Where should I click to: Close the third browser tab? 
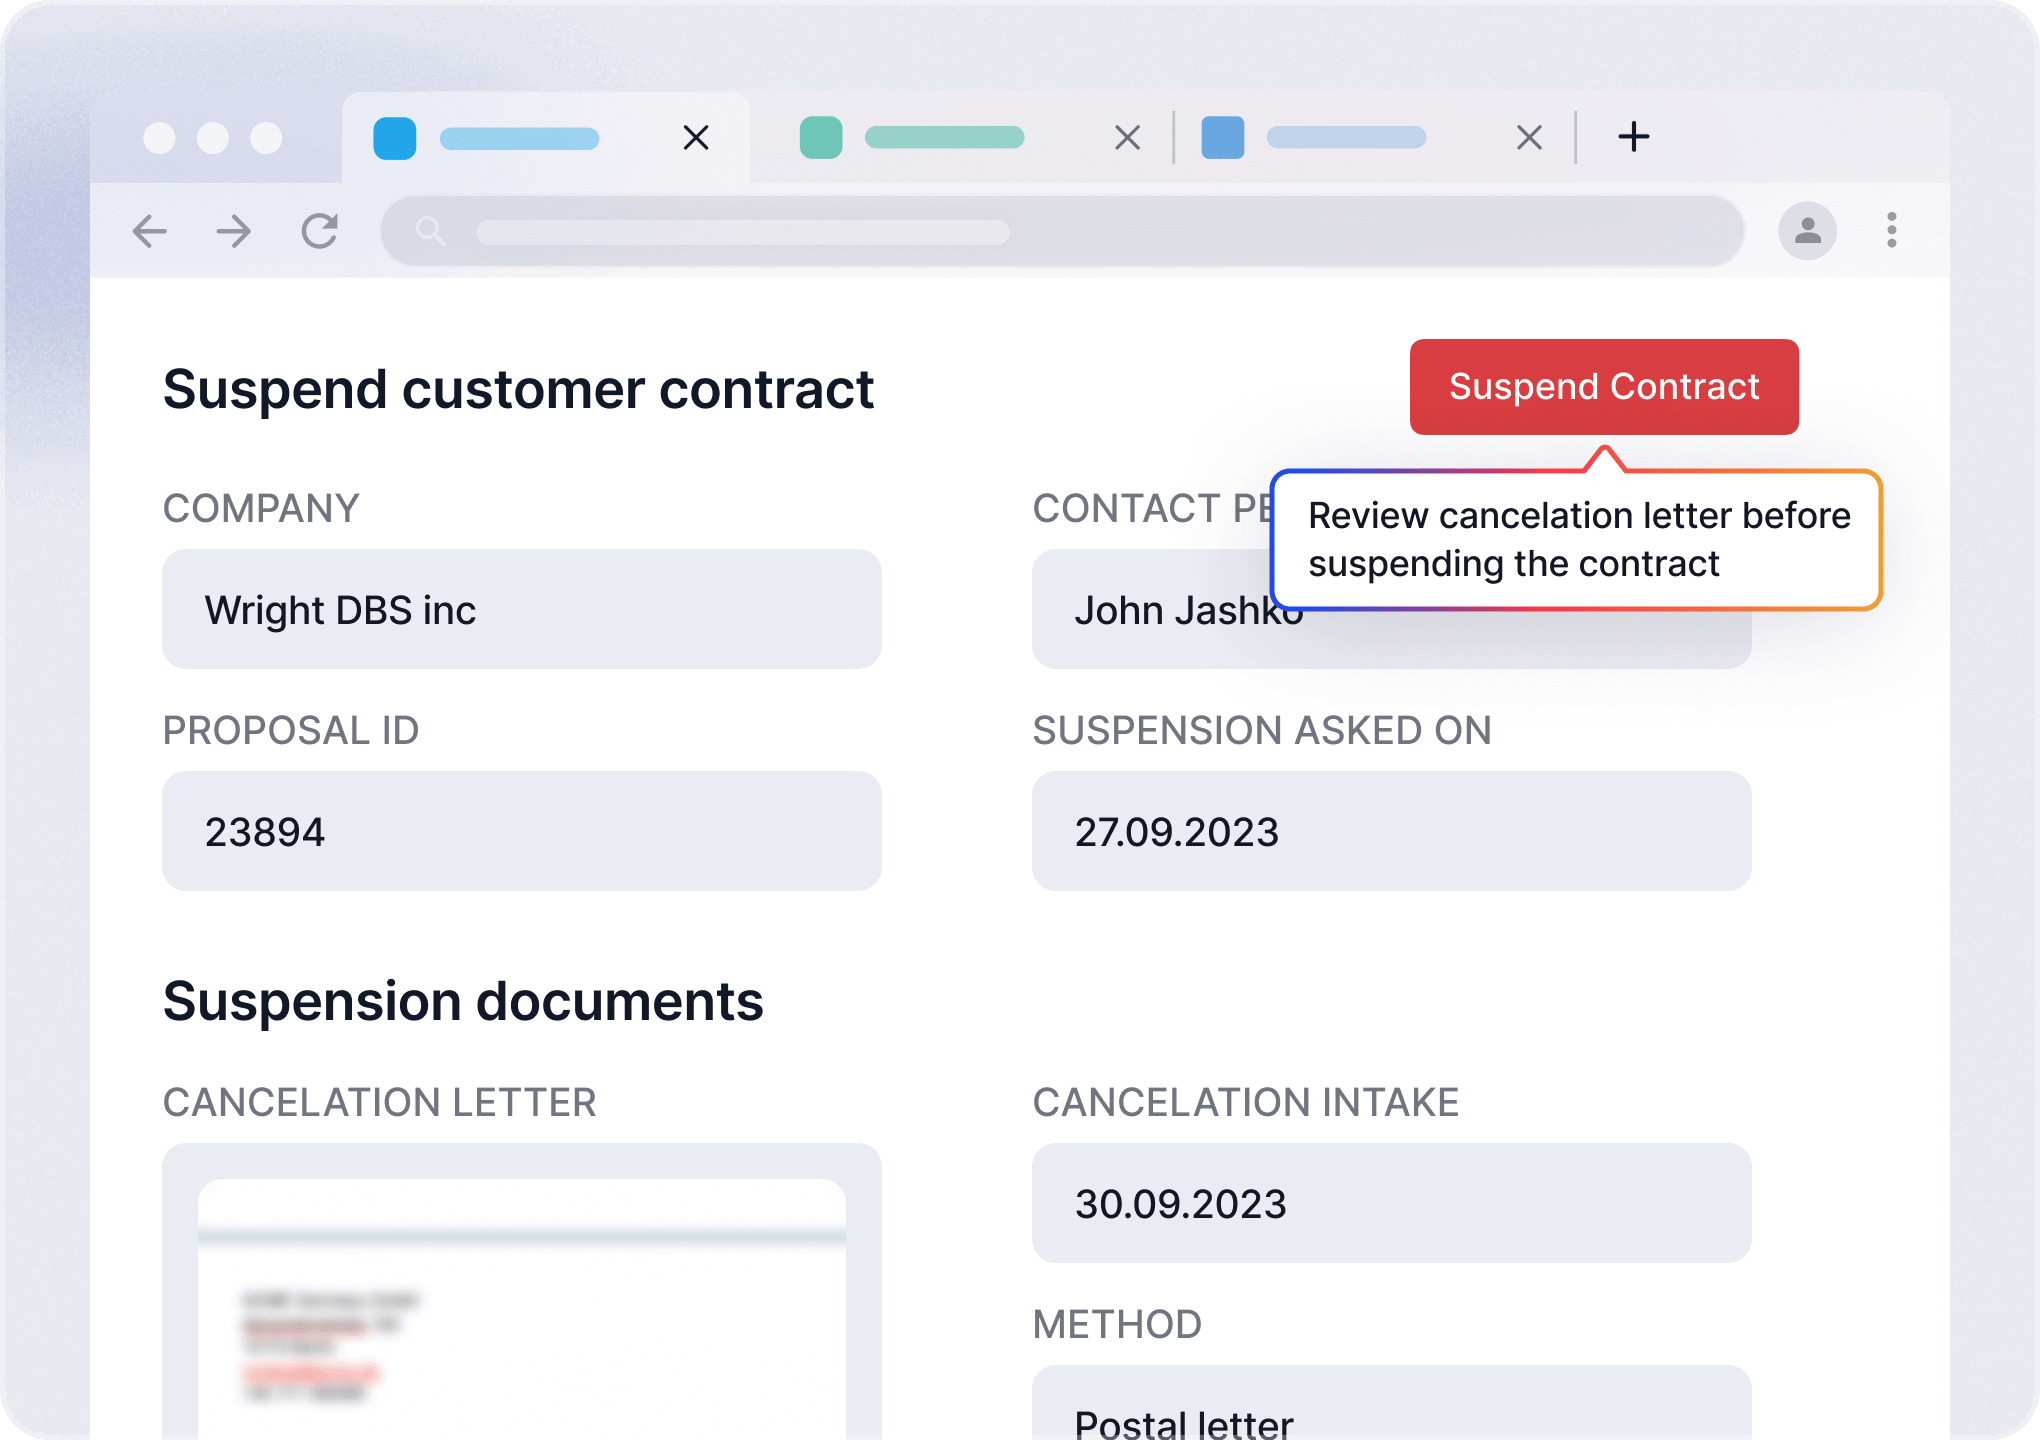(x=1529, y=138)
